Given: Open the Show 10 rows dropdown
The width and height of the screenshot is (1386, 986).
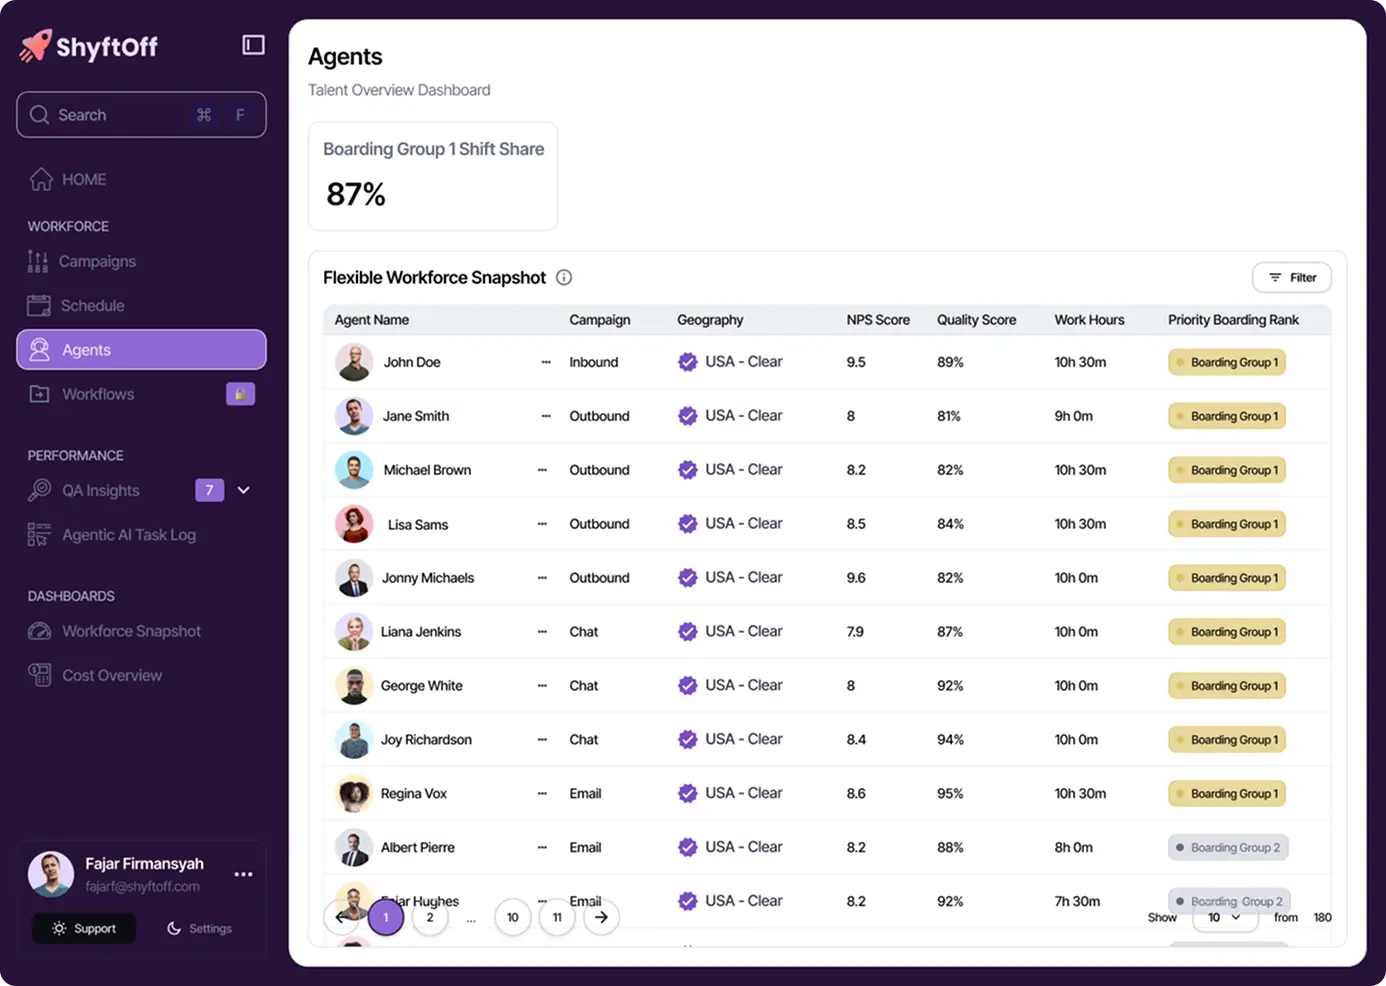Looking at the screenshot, I should click(1225, 917).
